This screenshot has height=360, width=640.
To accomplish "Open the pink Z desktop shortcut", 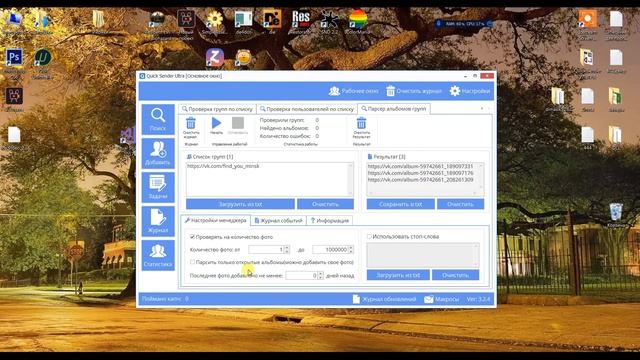I will [x=215, y=57].
